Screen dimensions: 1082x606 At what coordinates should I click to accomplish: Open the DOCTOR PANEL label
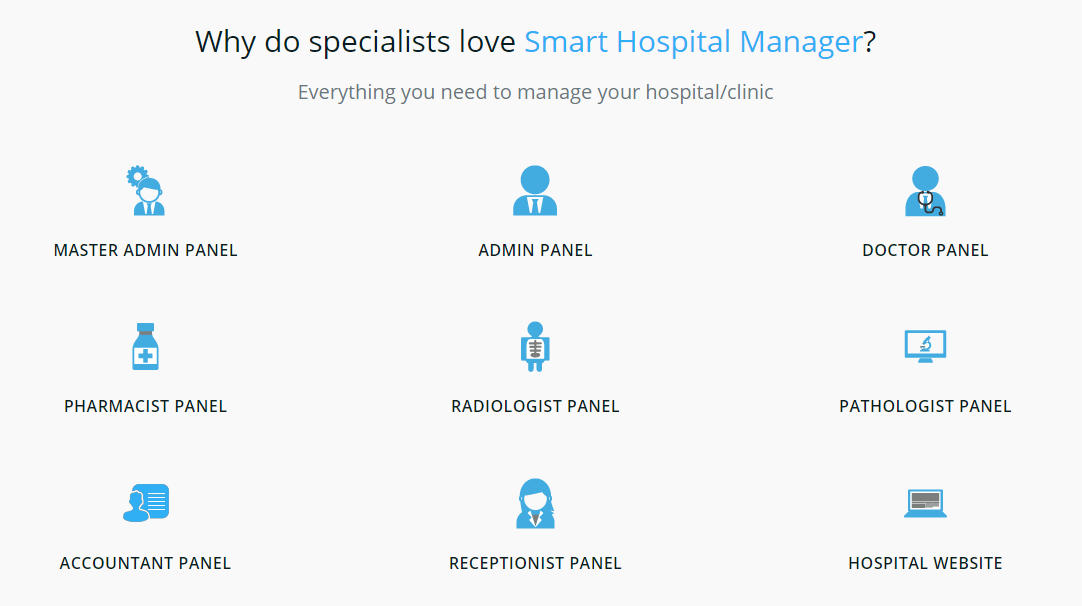925,250
